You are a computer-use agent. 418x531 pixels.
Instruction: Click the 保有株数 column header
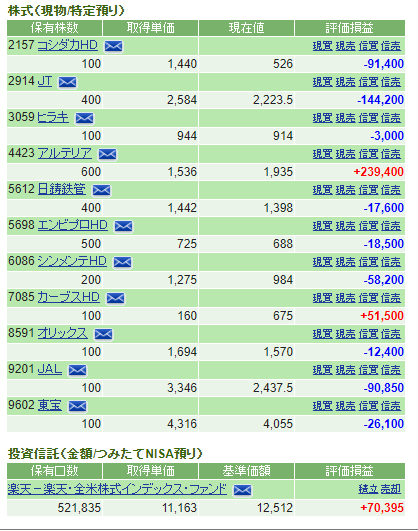55,28
